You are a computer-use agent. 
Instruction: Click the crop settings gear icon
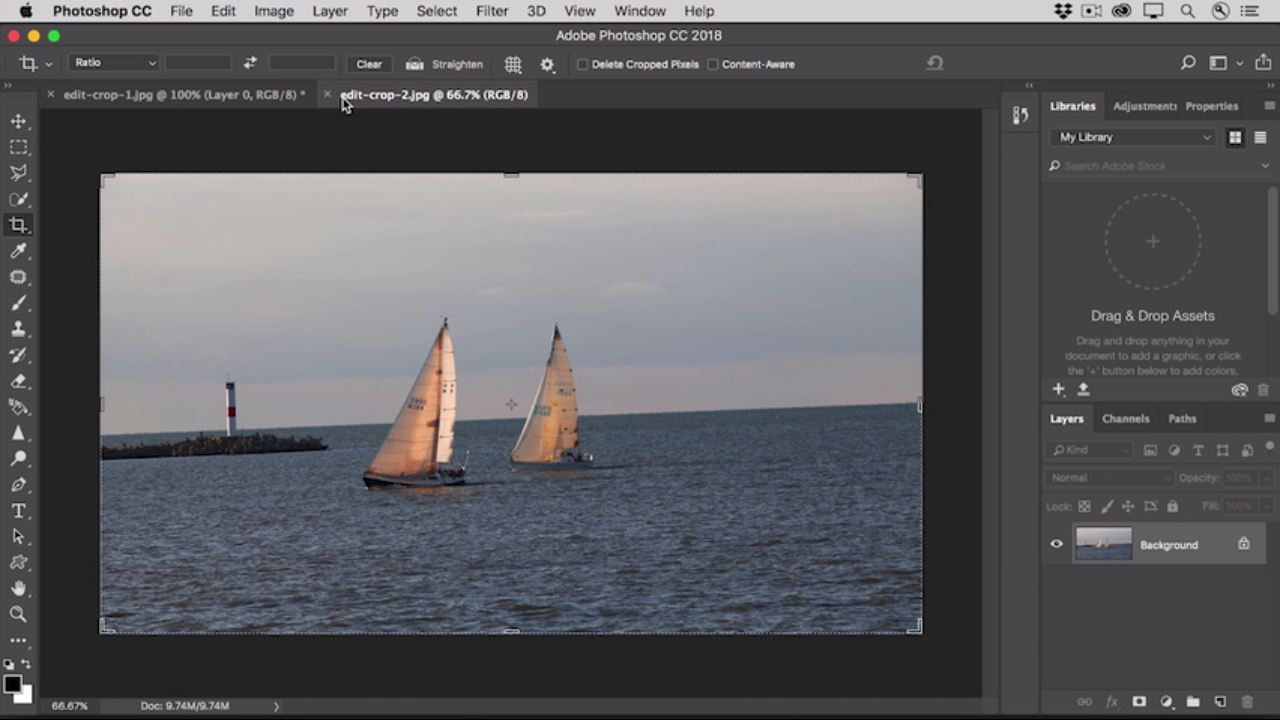tap(547, 64)
